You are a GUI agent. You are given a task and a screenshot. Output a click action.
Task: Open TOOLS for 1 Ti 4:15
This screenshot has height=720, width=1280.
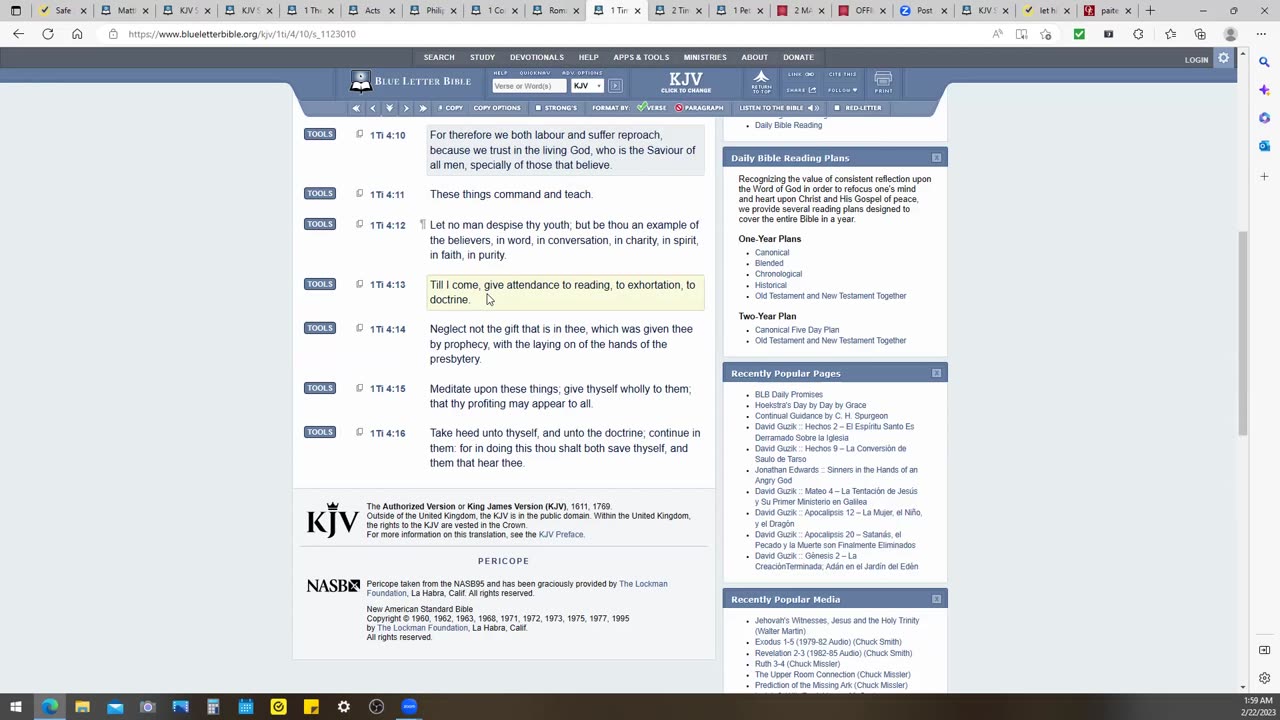pos(320,388)
